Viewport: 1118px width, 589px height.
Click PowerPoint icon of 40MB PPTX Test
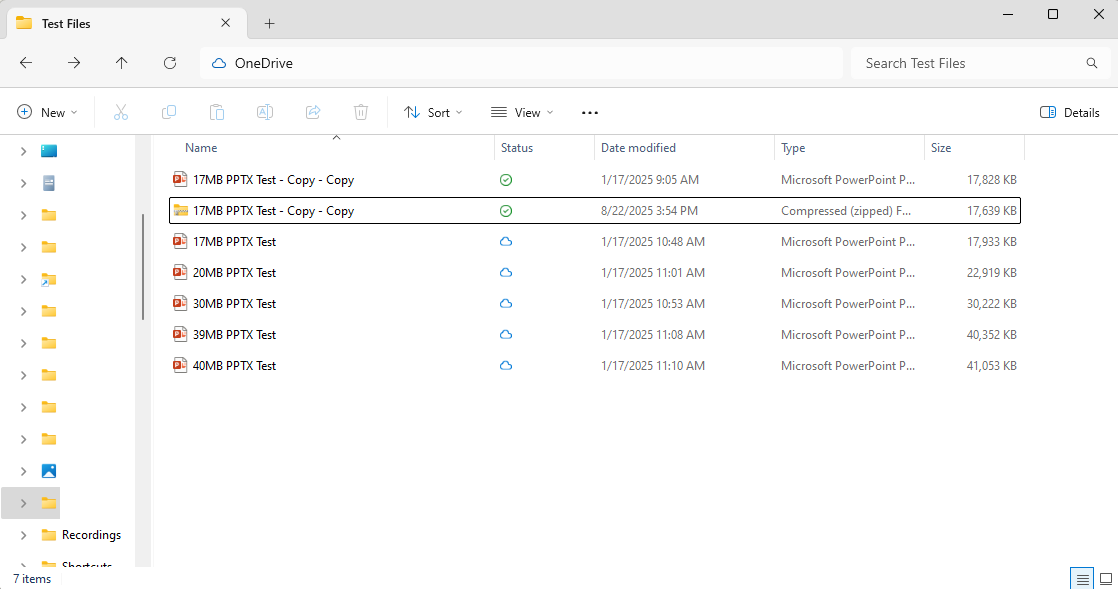[x=180, y=365]
